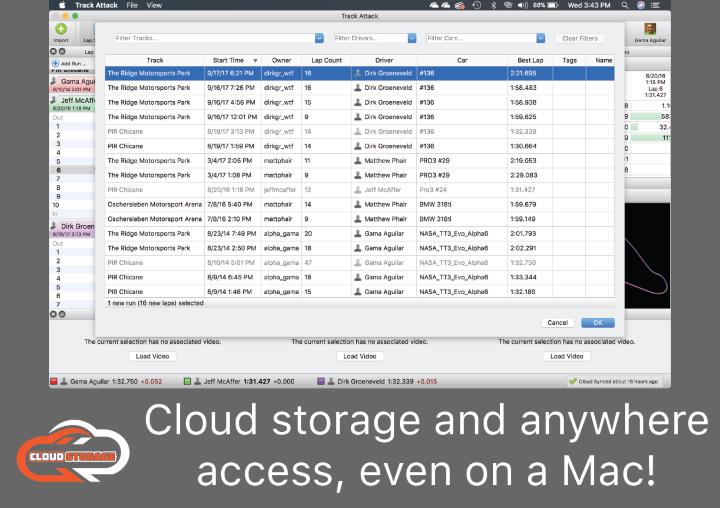Click the Add Run plus icon
Viewport: 720px width, 508px height.
click(54, 63)
